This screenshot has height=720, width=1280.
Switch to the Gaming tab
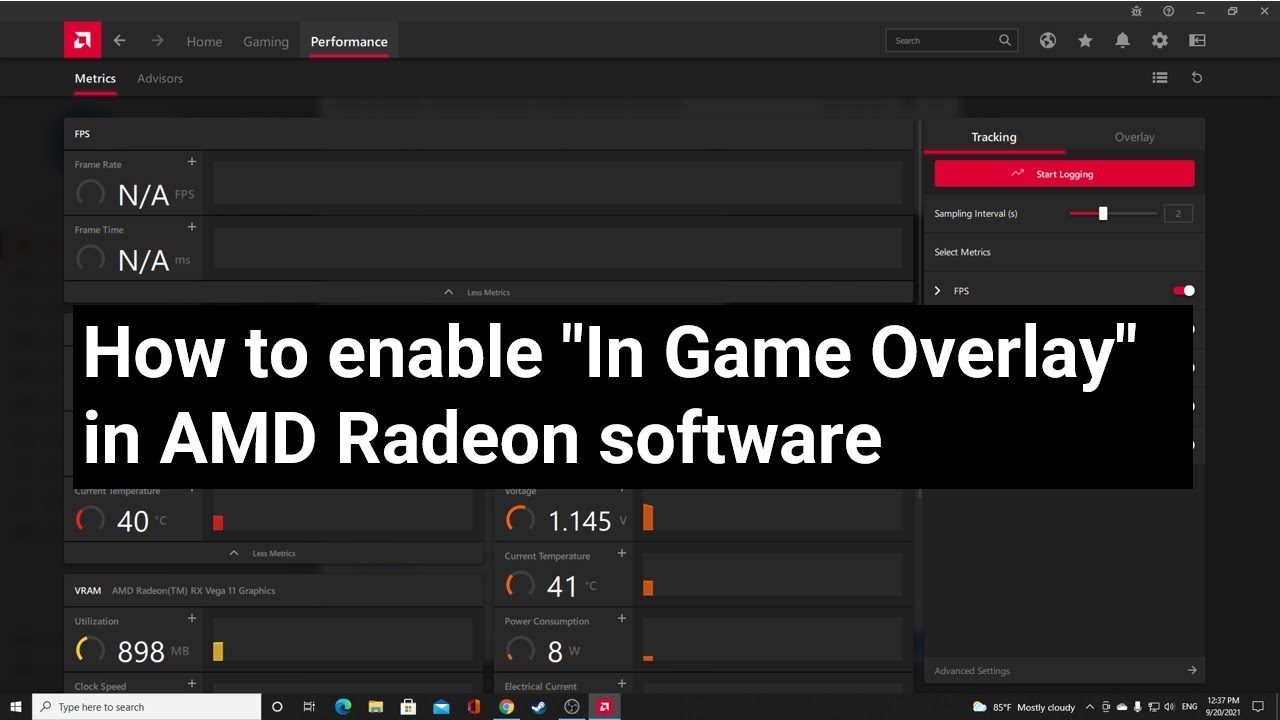(x=266, y=42)
